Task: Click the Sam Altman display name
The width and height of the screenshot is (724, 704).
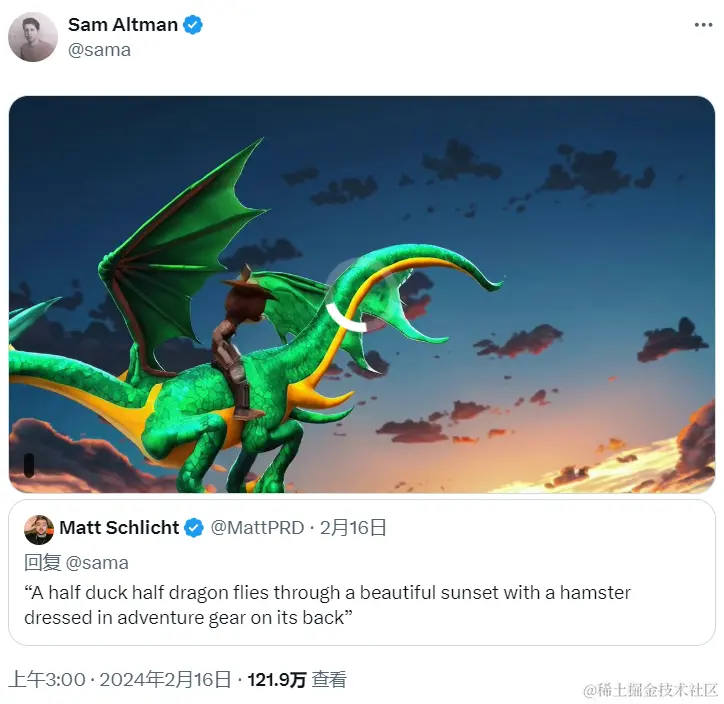Action: point(123,25)
